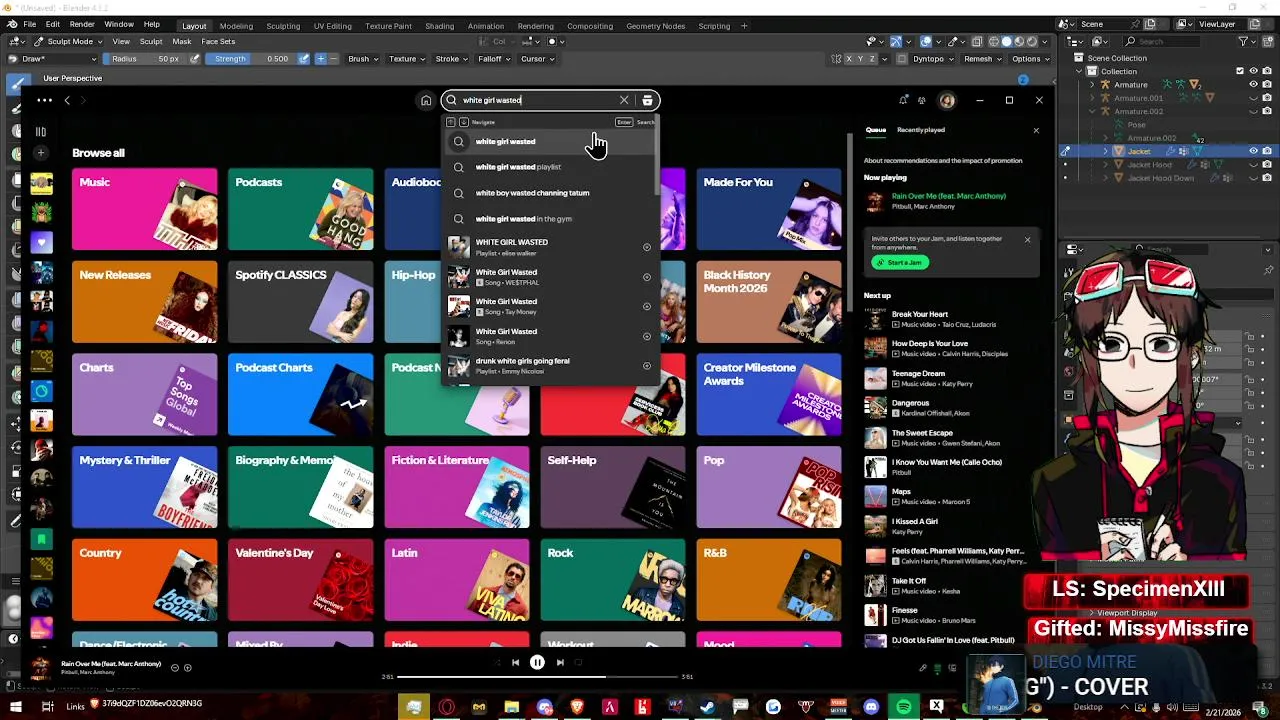Viewport: 1280px width, 720px height.
Task: Open Blender Window menu
Action: click(119, 24)
